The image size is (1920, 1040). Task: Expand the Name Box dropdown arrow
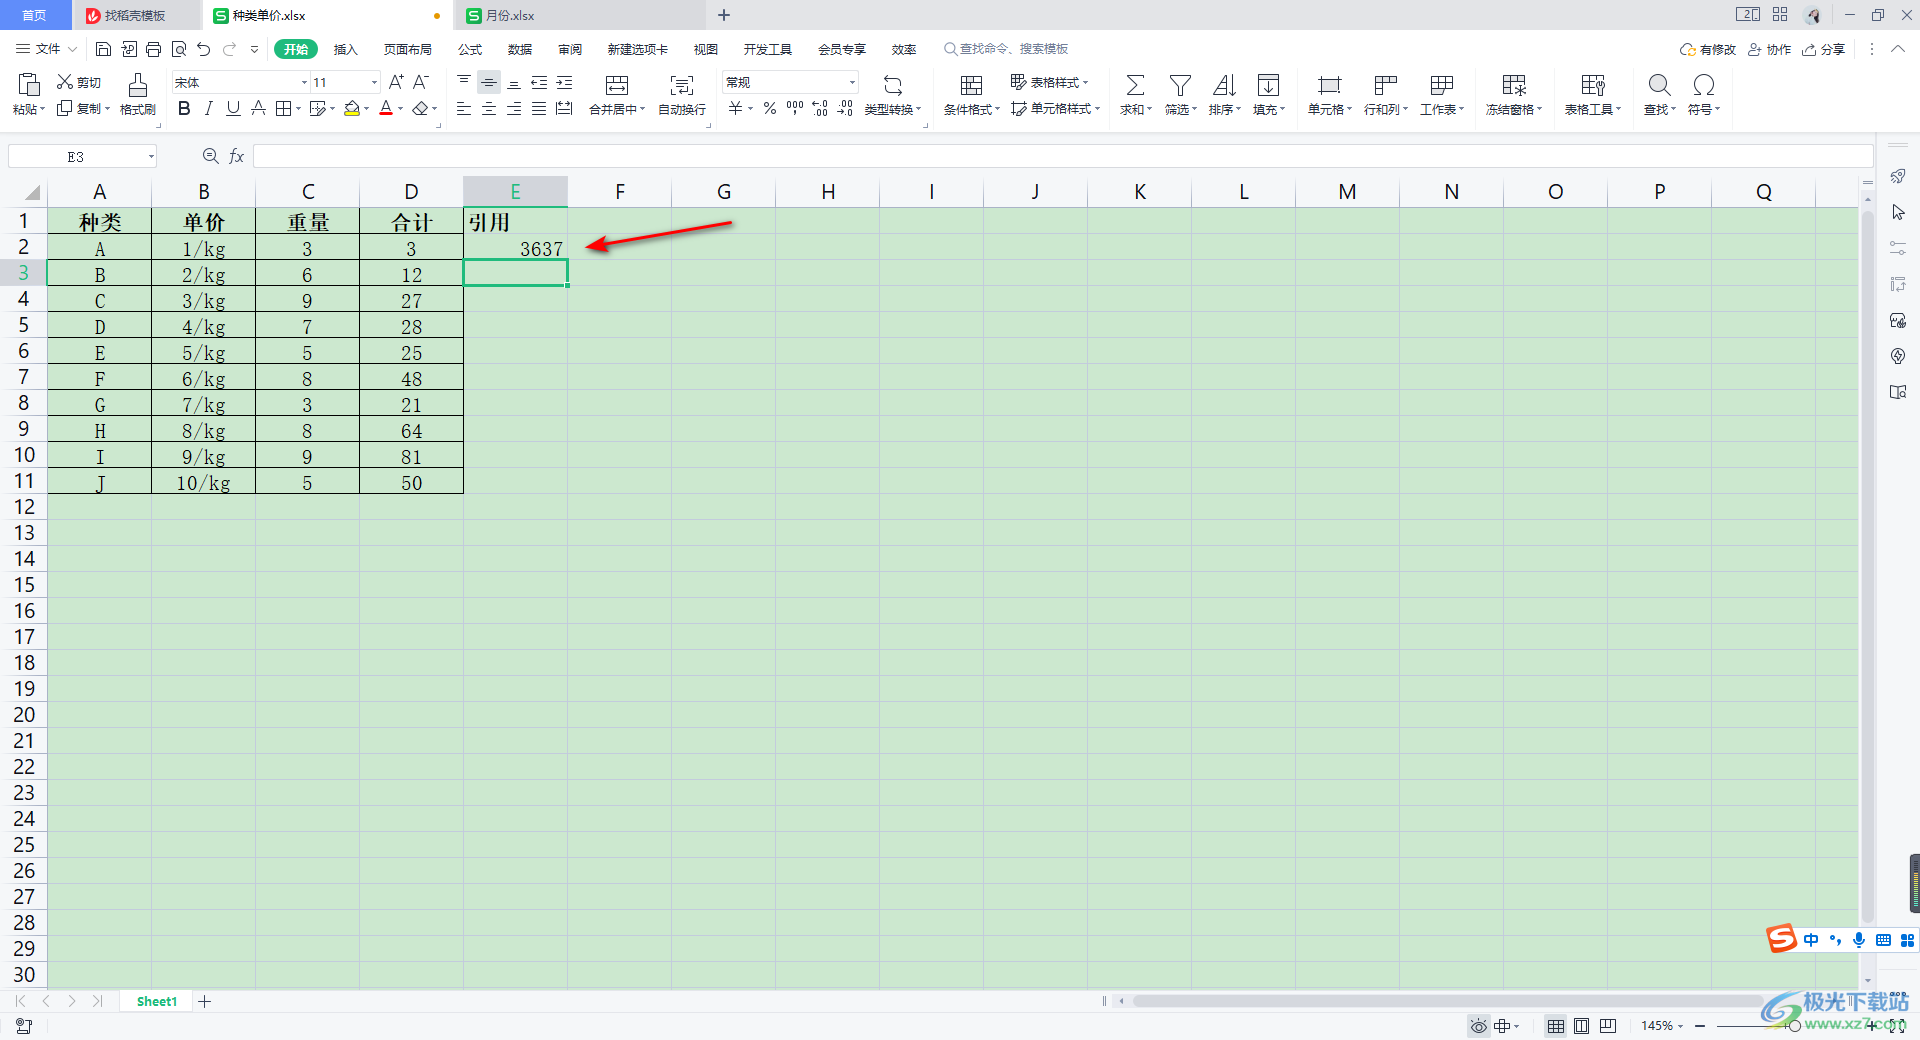pos(151,156)
